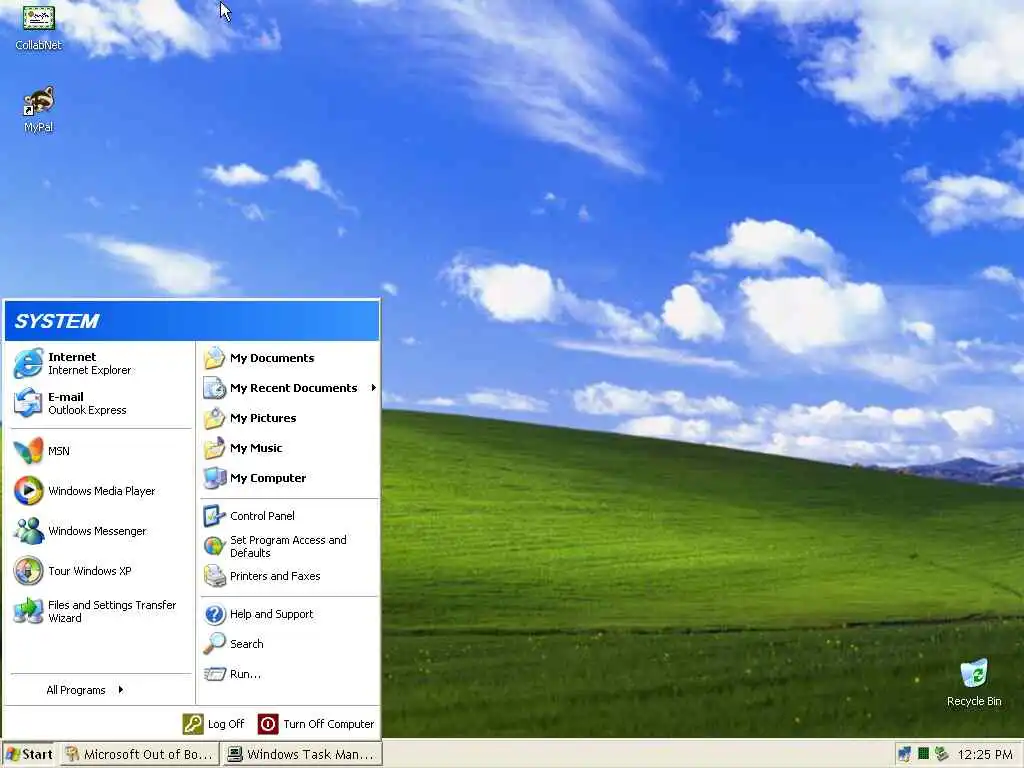This screenshot has width=1024, height=768.
Task: Open the CollabNet desktop icon
Action: coord(39,27)
